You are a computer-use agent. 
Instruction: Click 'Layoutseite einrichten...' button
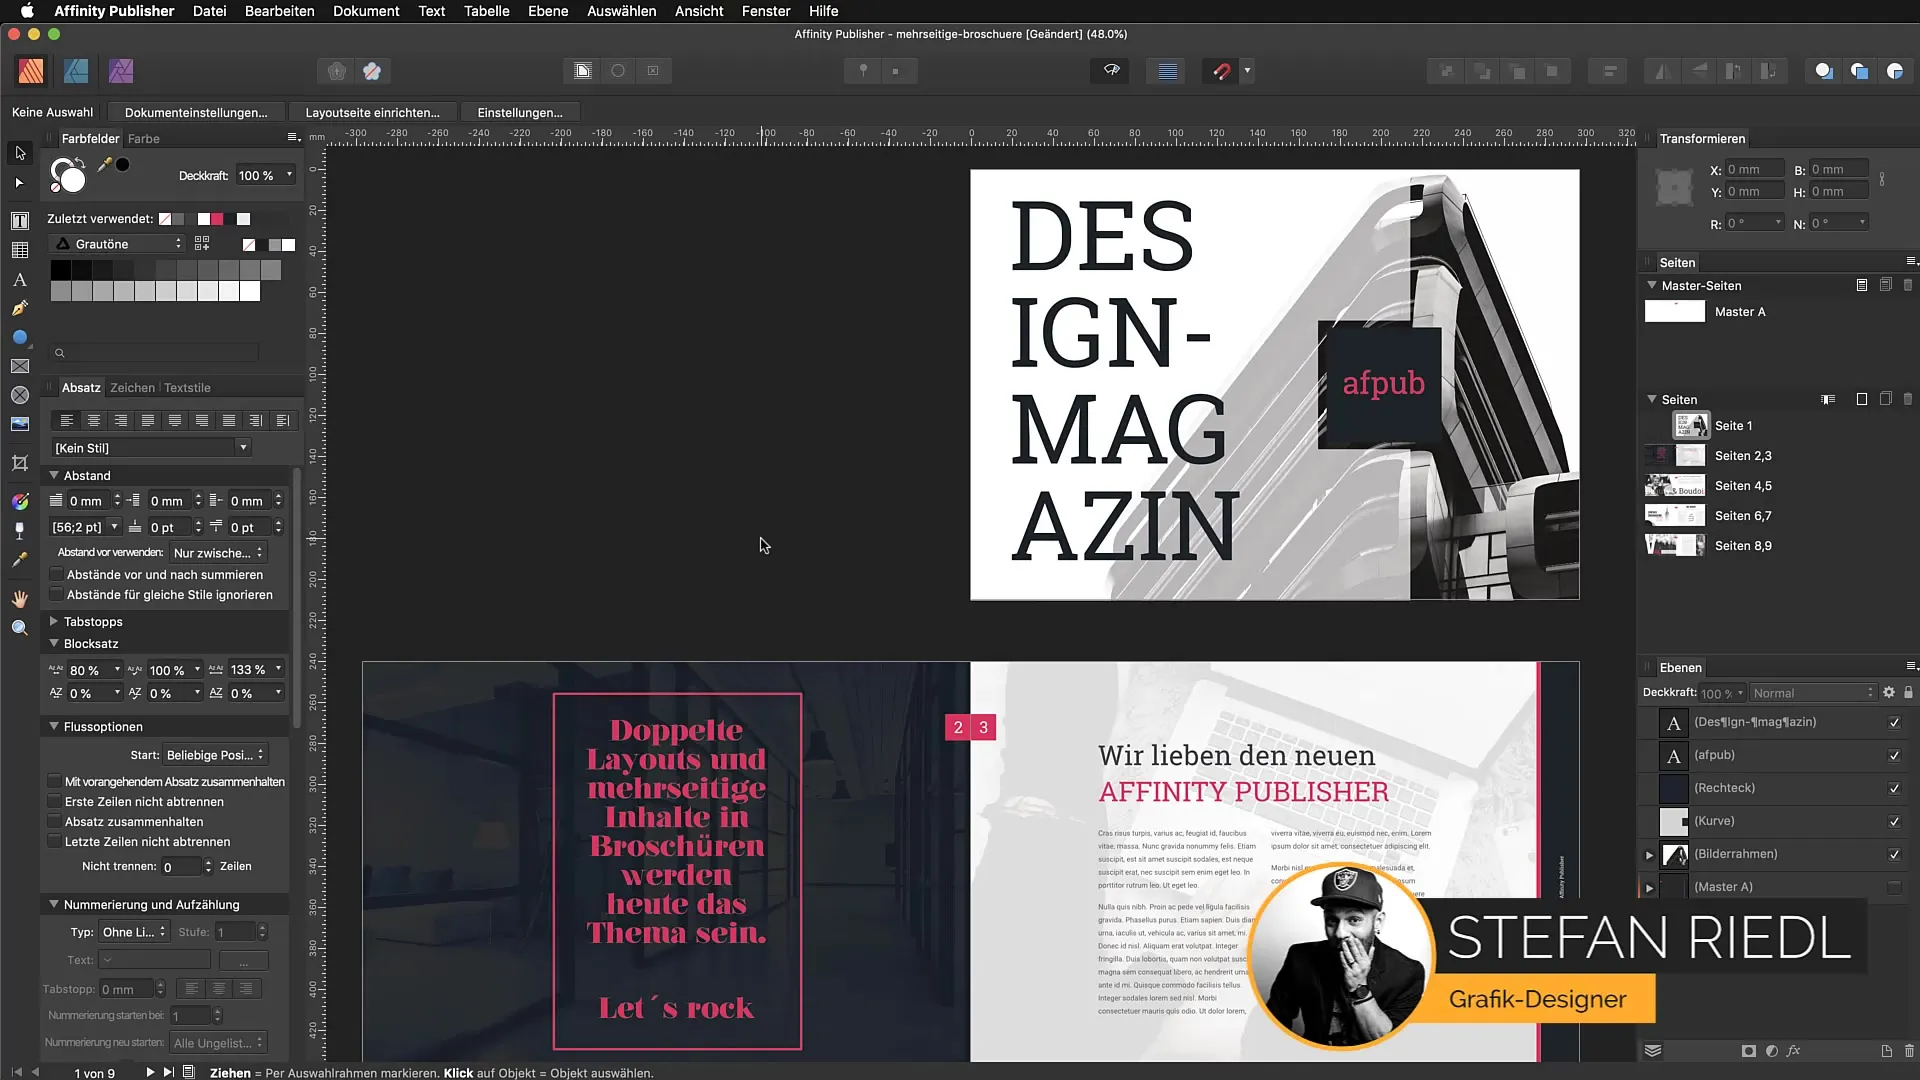372,113
